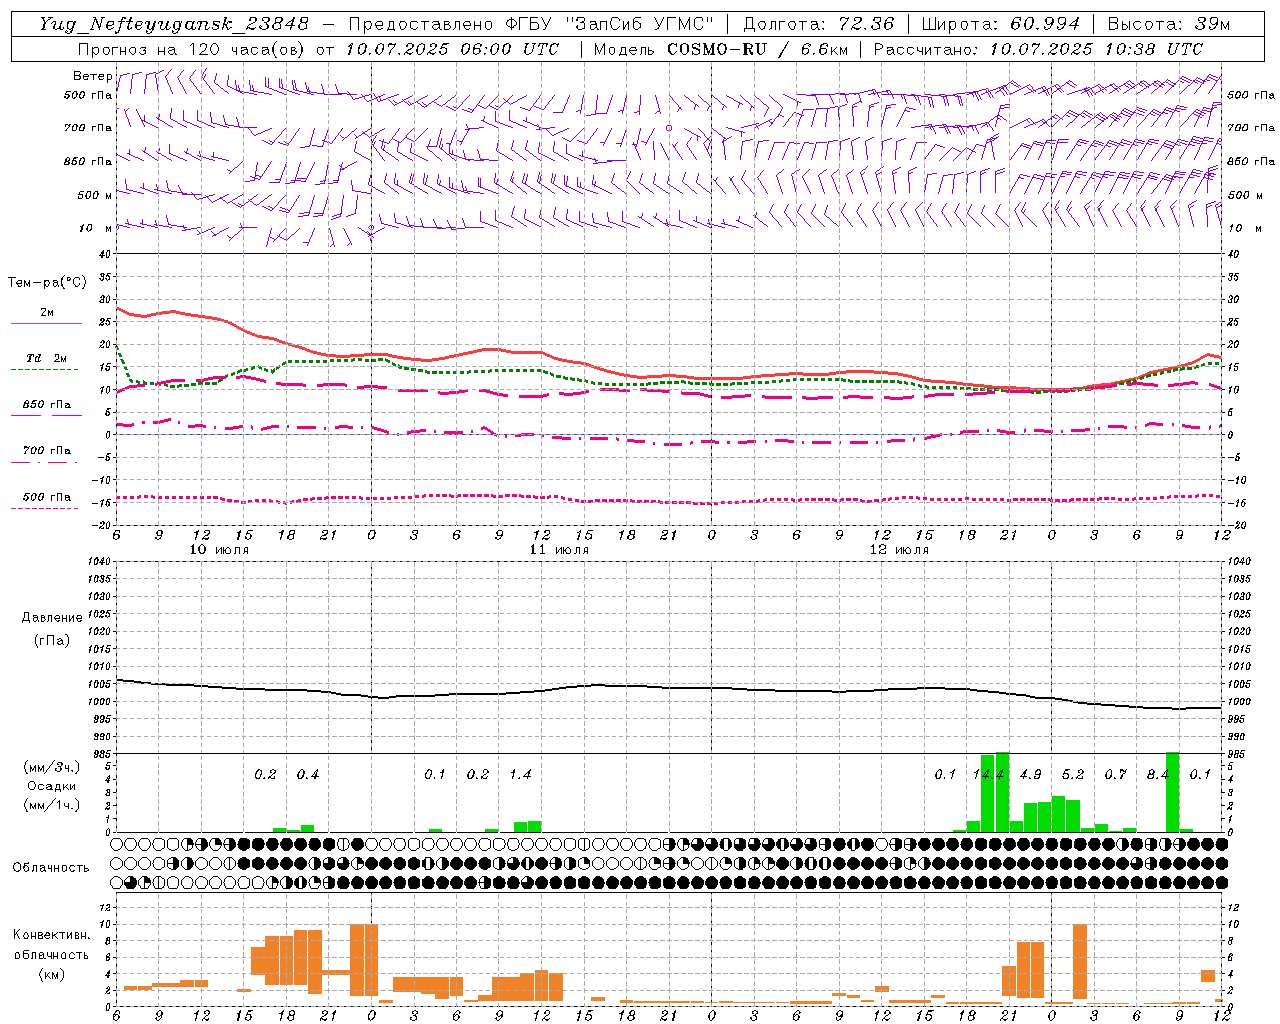Click the 'Давление' pressure panel label
The width and height of the screenshot is (1280, 1024).
pyautogui.click(x=52, y=618)
